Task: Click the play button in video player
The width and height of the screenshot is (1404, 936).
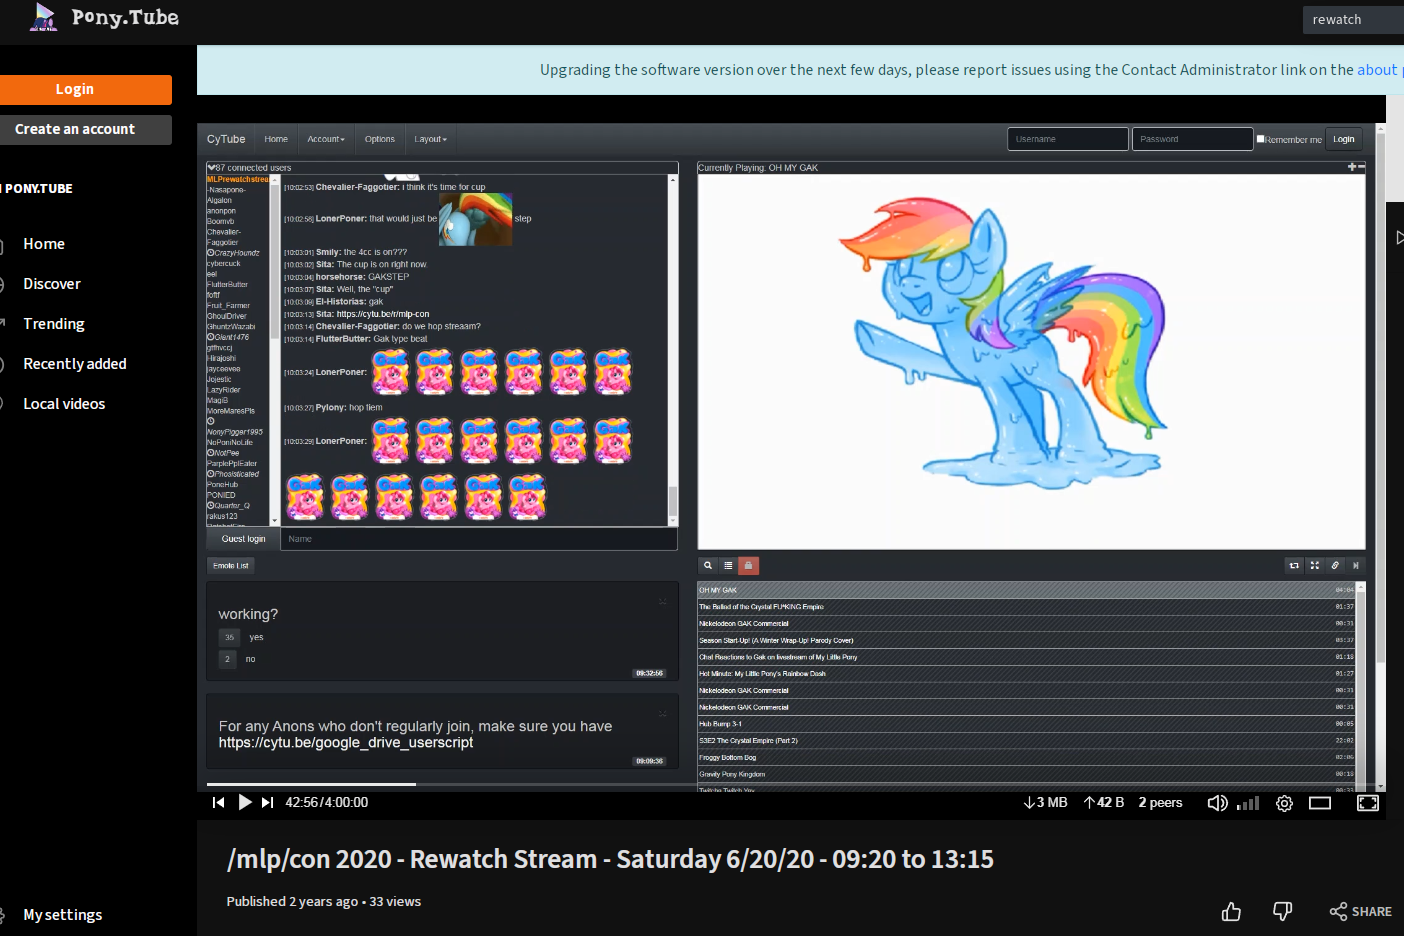Action: pyautogui.click(x=245, y=802)
